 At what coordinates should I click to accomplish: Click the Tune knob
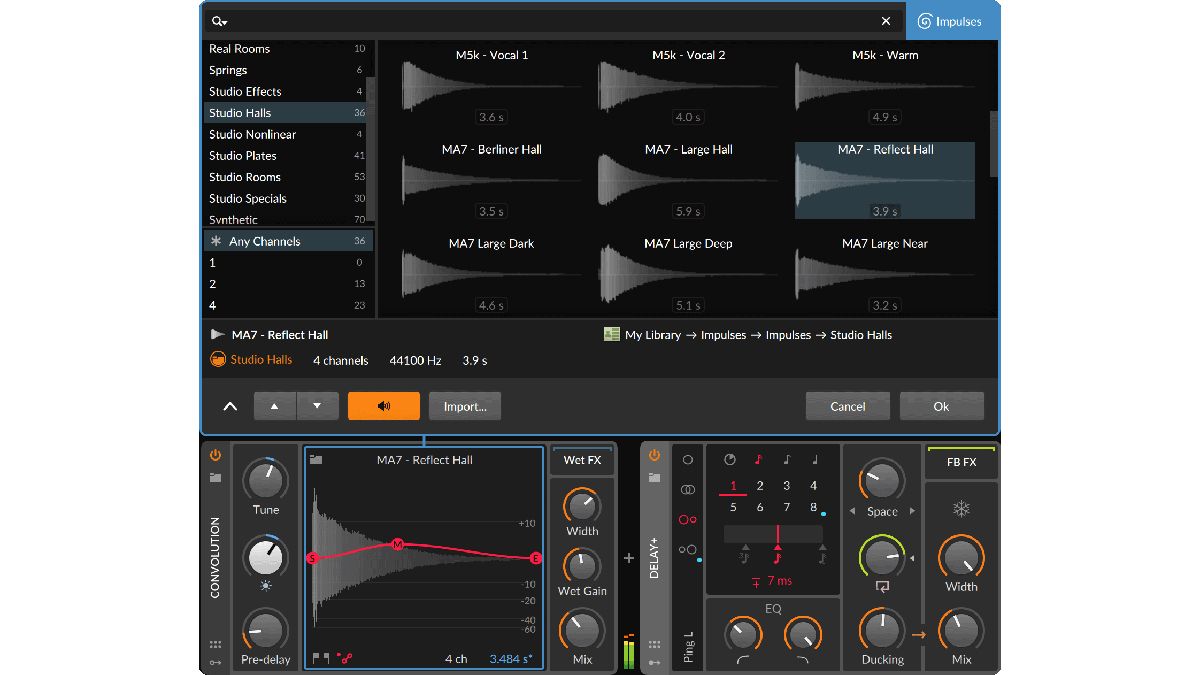click(266, 480)
